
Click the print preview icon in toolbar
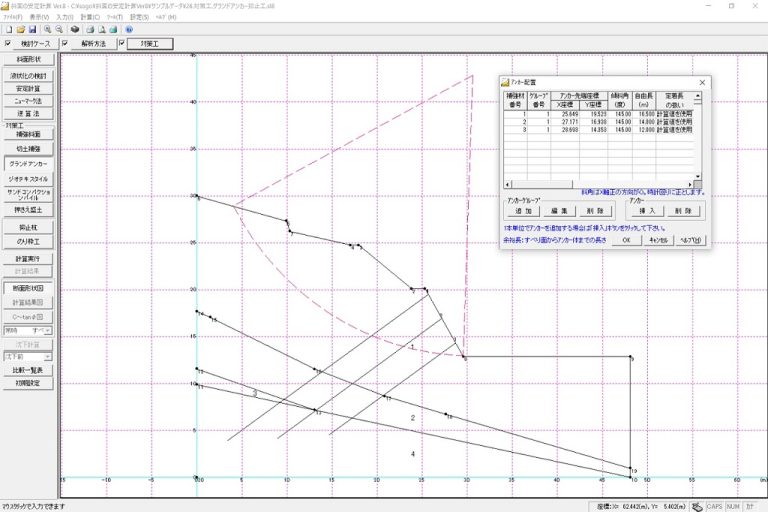[x=101, y=30]
